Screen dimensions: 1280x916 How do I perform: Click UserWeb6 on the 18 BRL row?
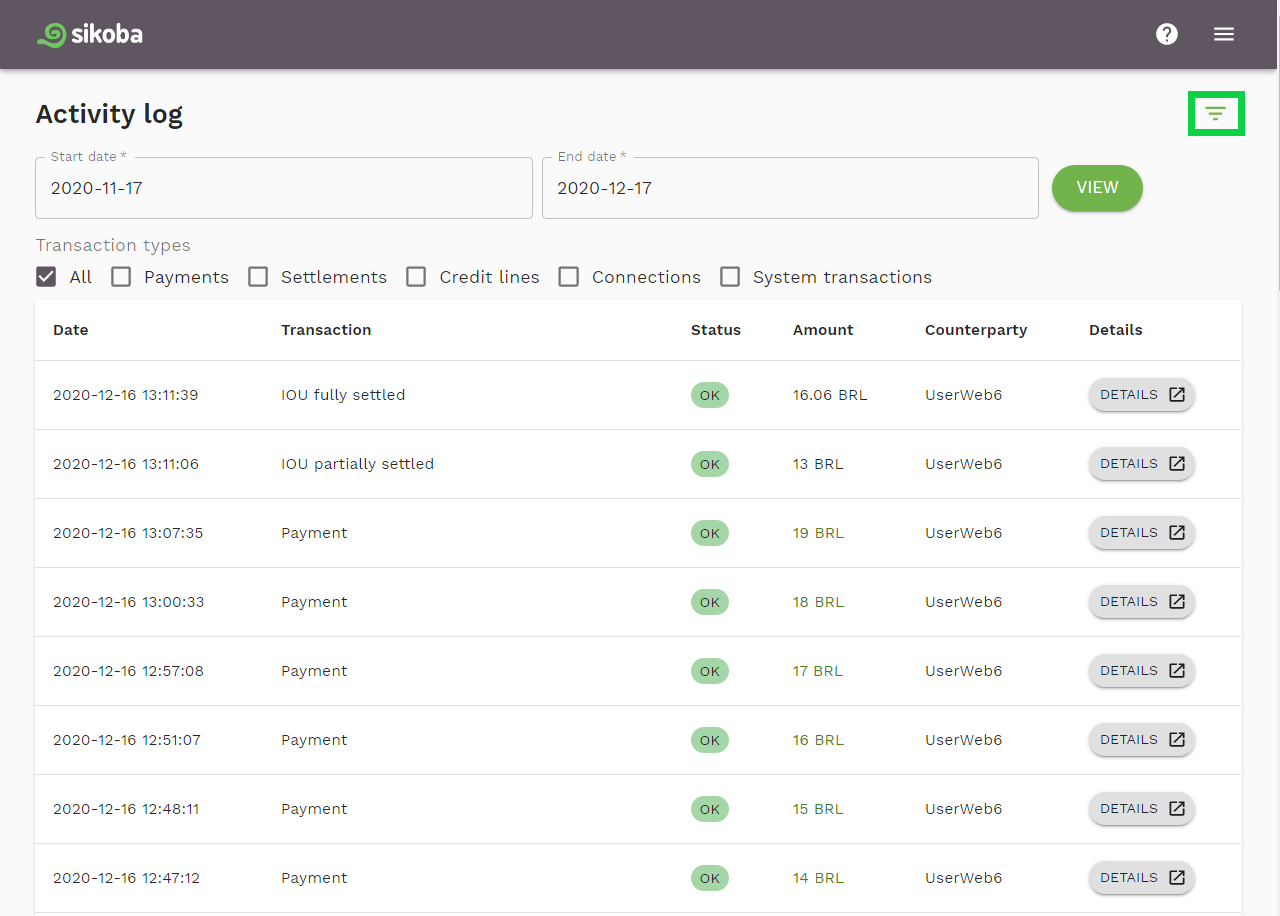point(963,602)
